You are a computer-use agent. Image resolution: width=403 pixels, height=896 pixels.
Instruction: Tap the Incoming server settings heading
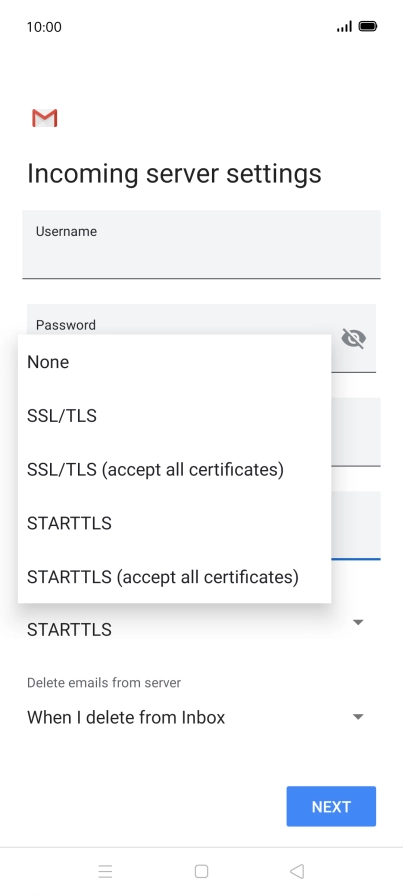coord(174,174)
